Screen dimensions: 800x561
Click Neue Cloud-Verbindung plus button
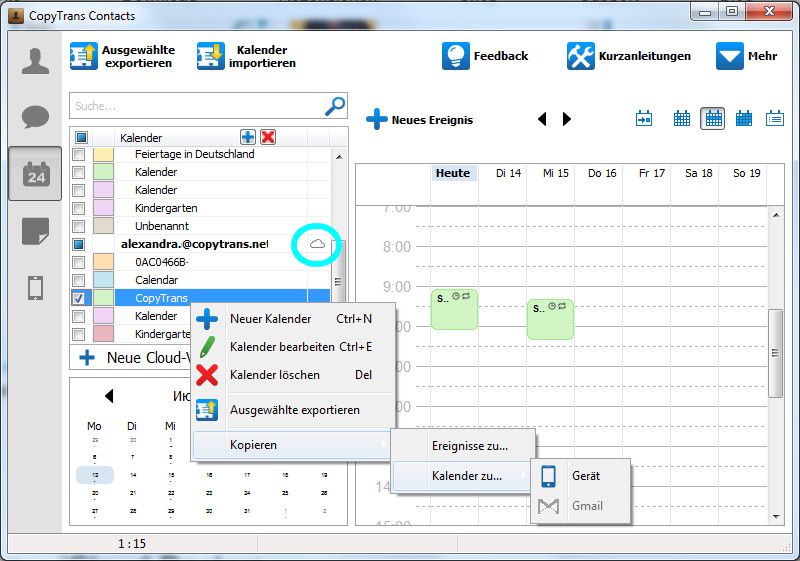point(87,358)
